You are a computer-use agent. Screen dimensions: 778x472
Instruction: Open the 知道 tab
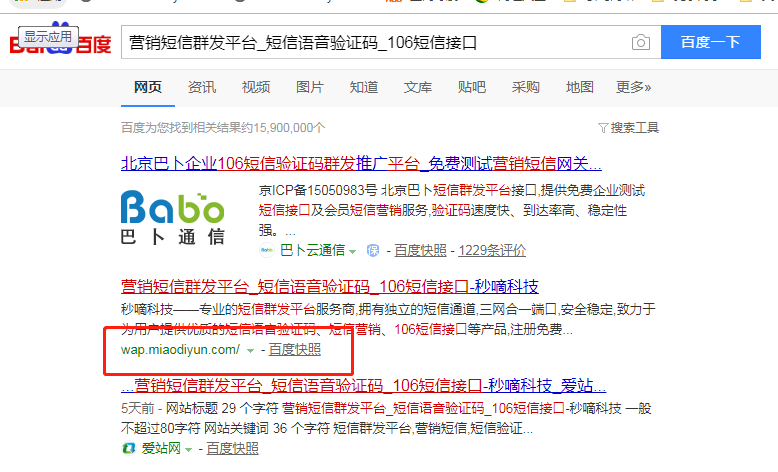(364, 87)
